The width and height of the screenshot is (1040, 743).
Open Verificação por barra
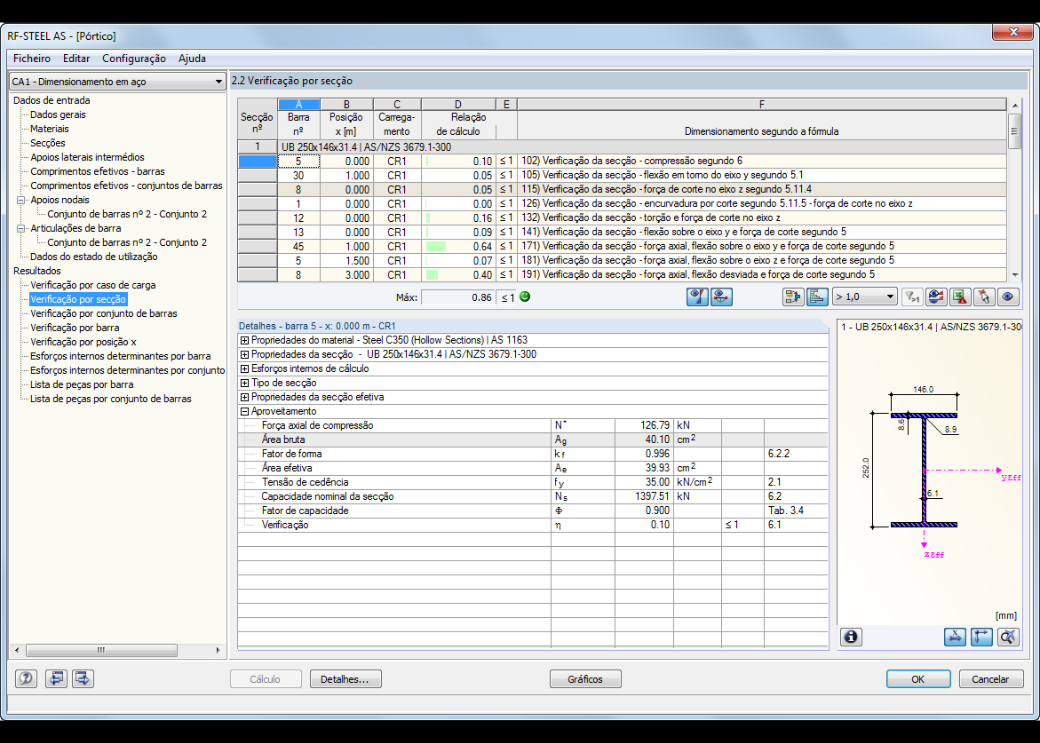pos(75,328)
